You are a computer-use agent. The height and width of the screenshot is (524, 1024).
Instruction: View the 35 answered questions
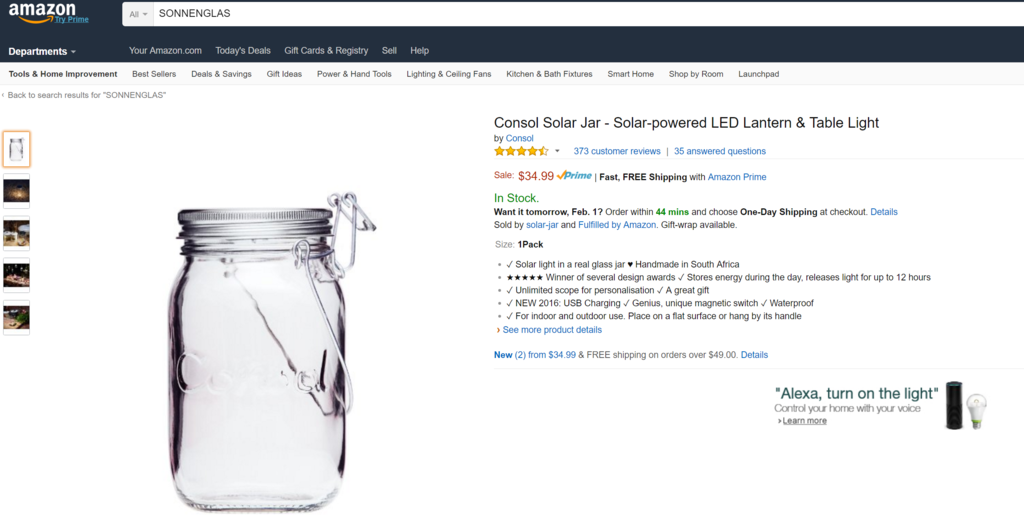(720, 152)
